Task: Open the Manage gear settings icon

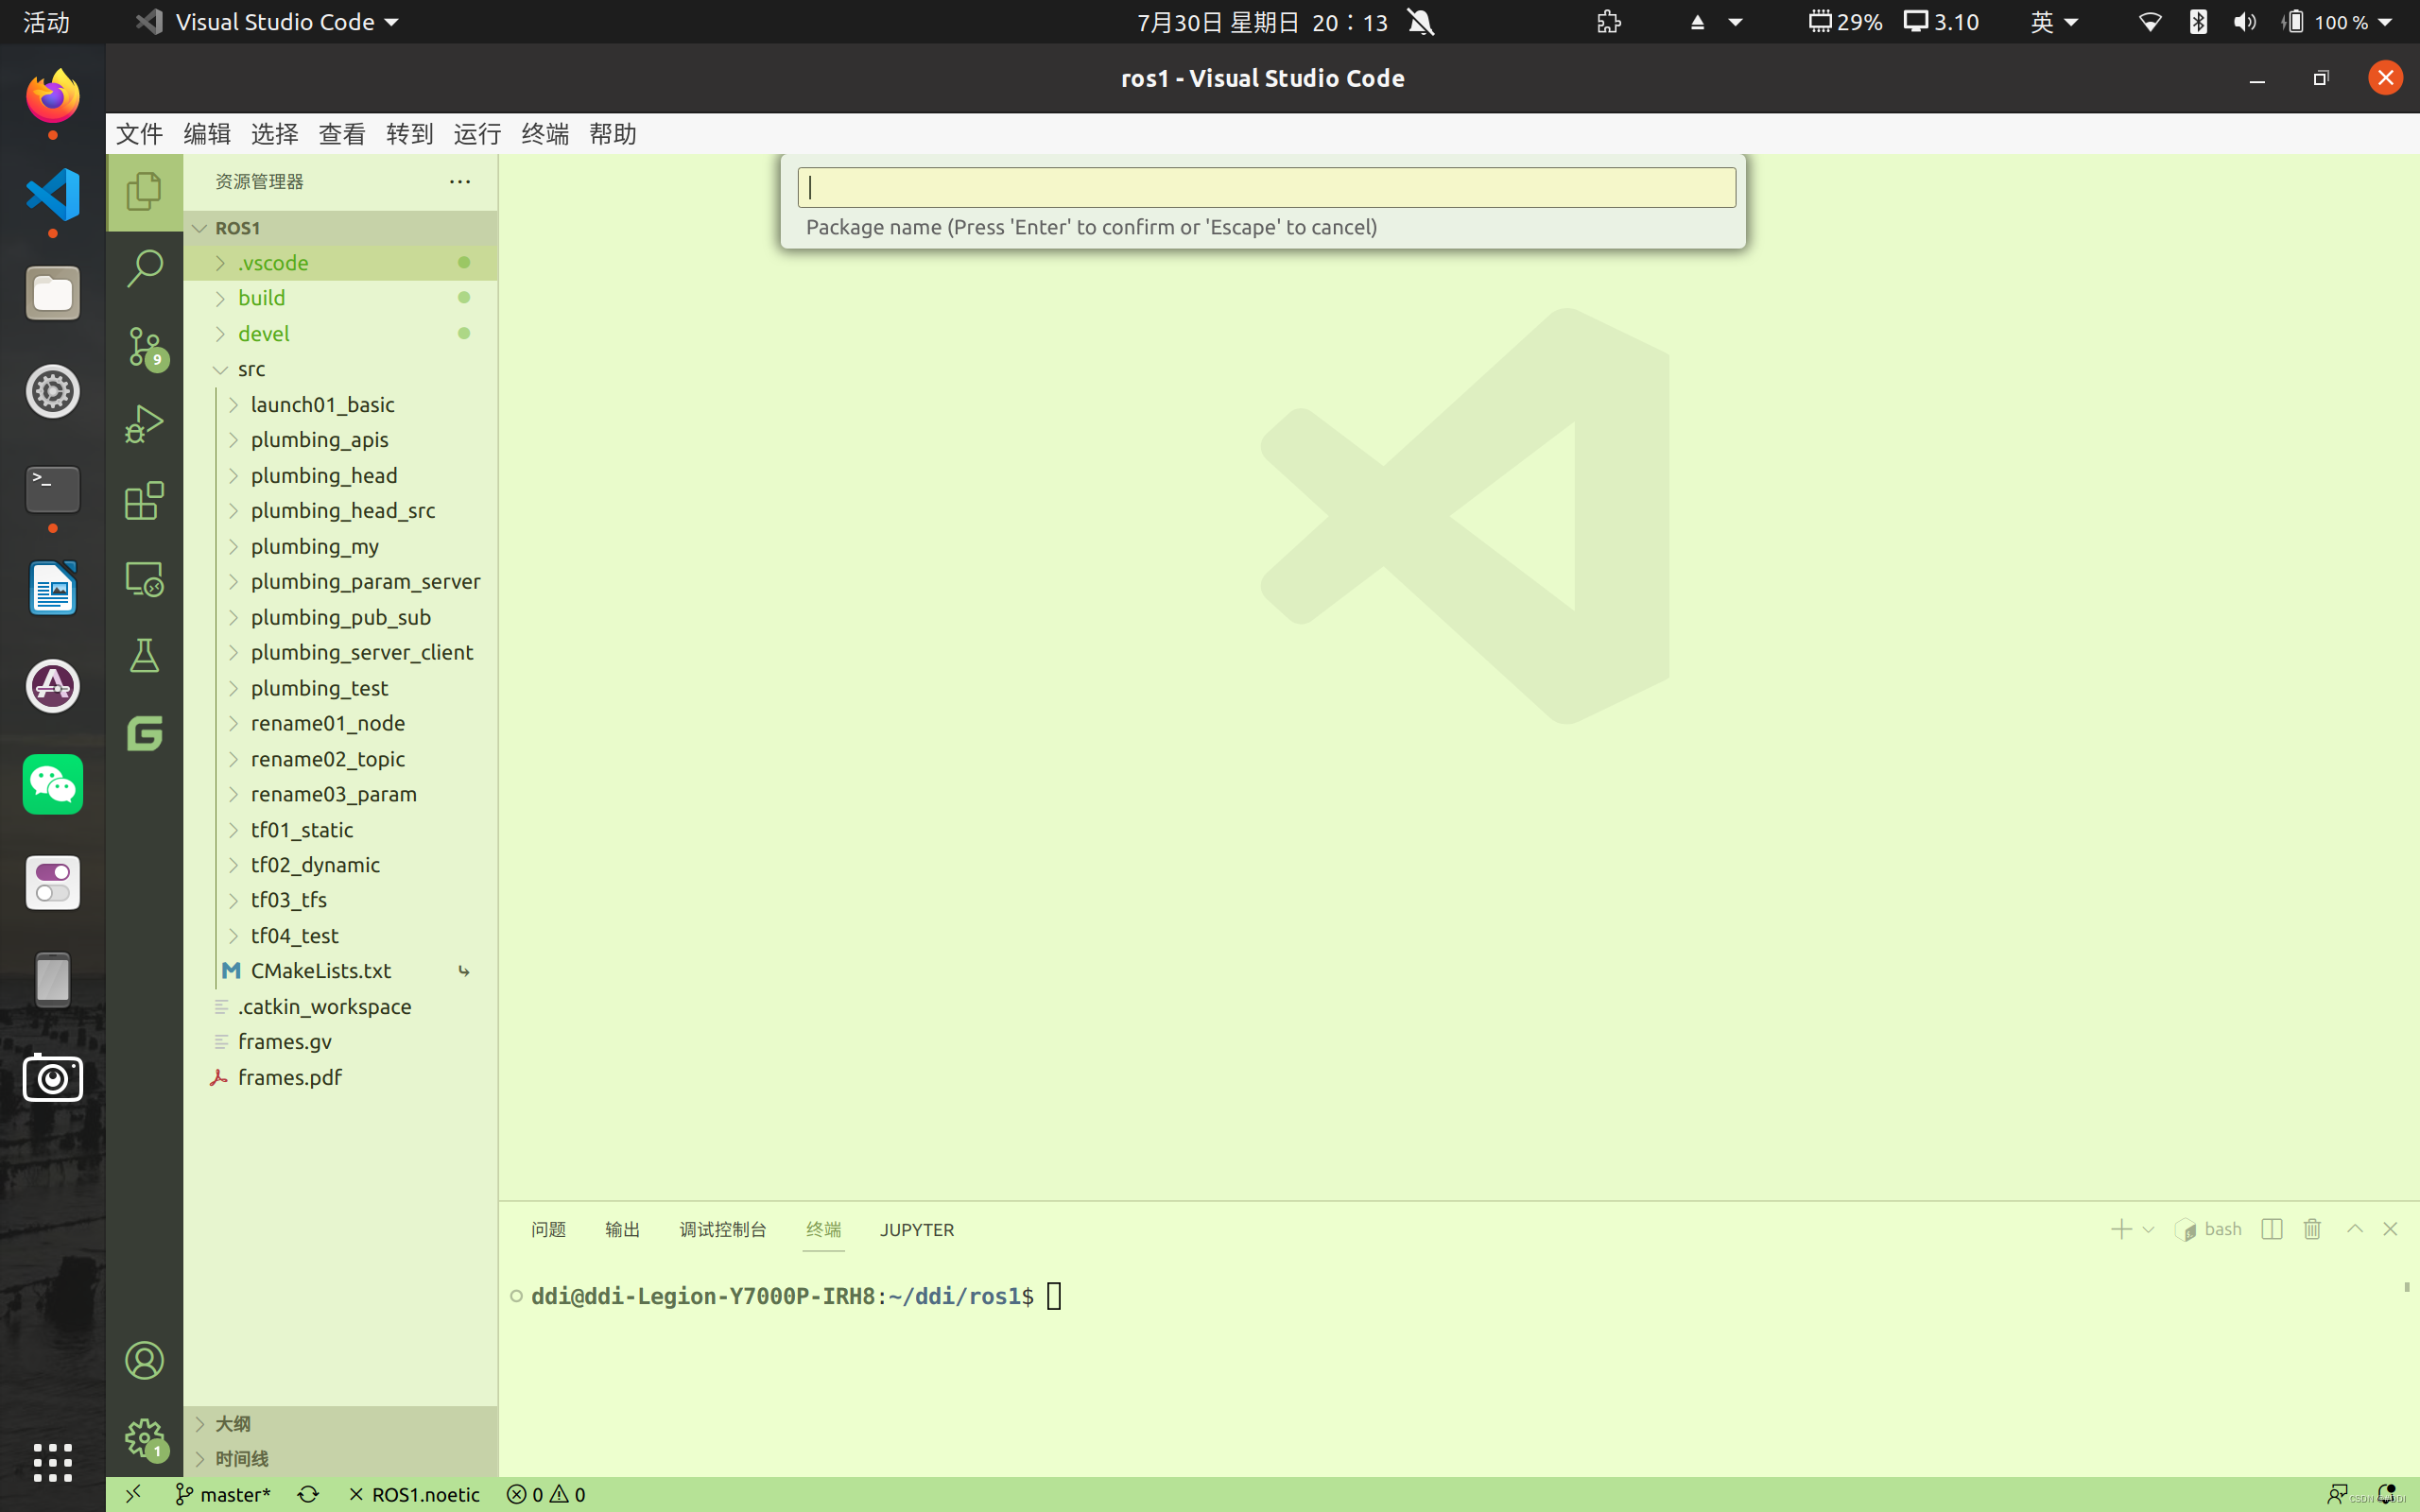Action: [144, 1438]
